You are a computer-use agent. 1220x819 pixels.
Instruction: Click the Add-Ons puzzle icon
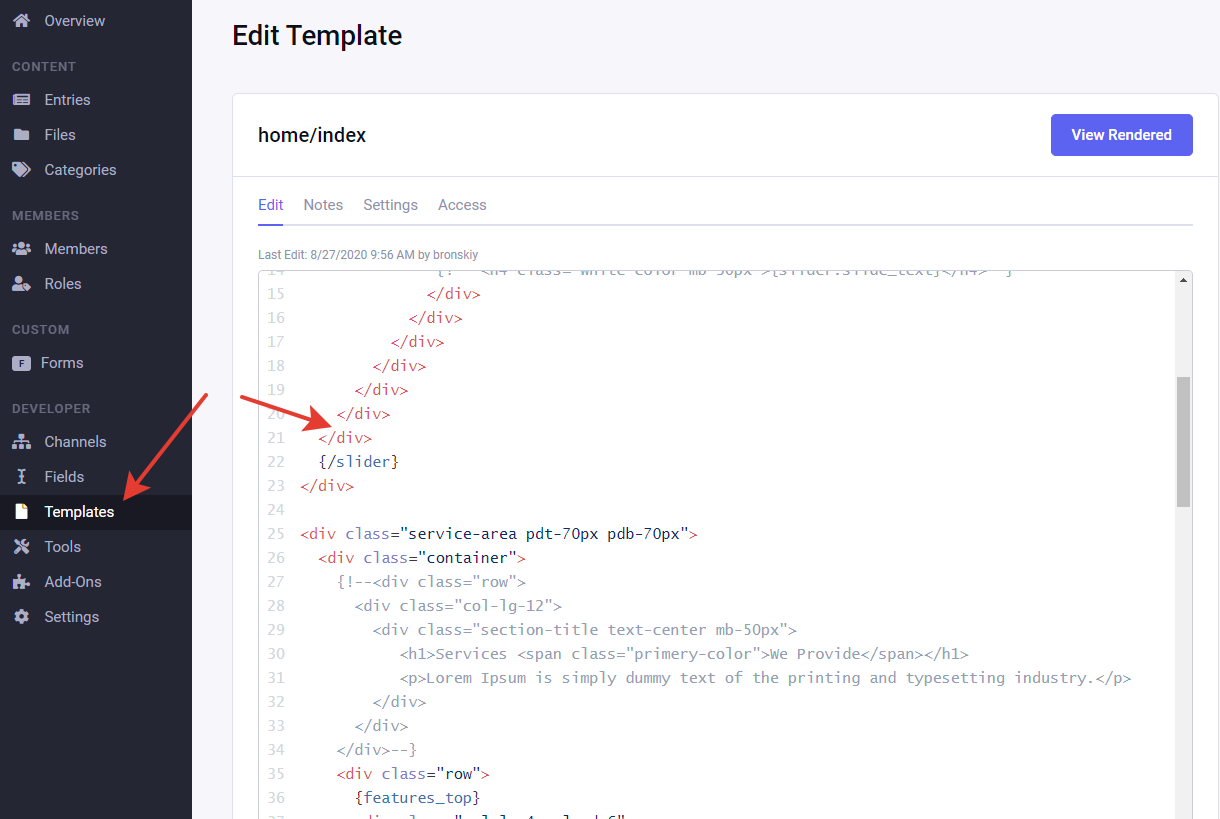point(21,582)
